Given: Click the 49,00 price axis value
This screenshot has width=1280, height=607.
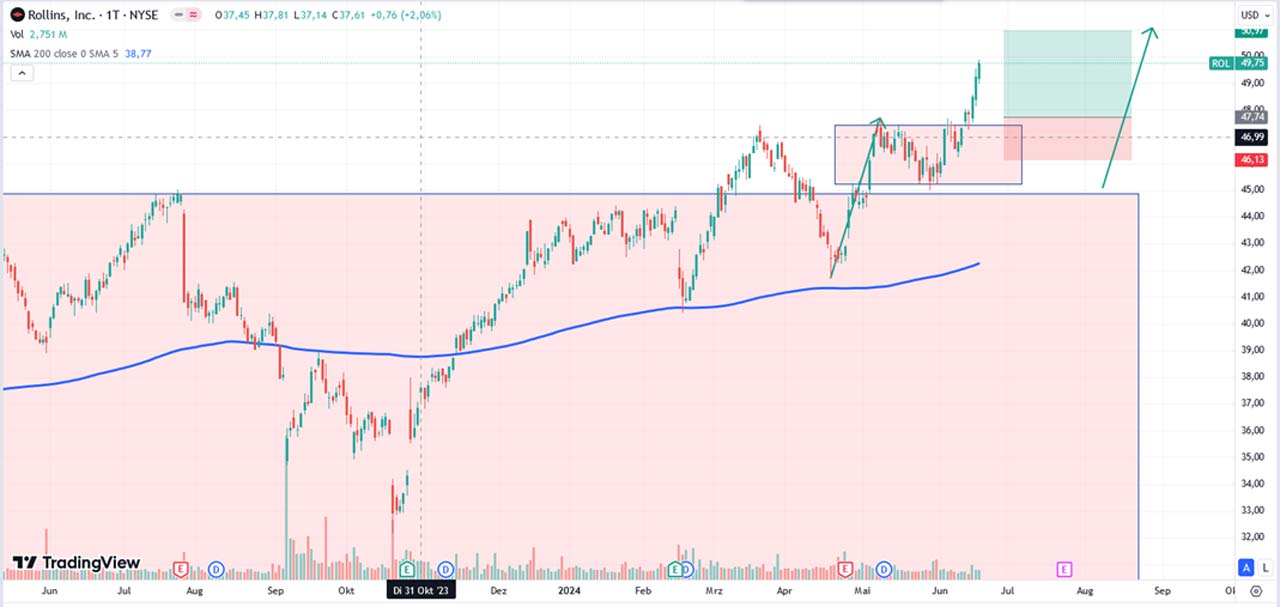Looking at the screenshot, I should coord(1252,83).
